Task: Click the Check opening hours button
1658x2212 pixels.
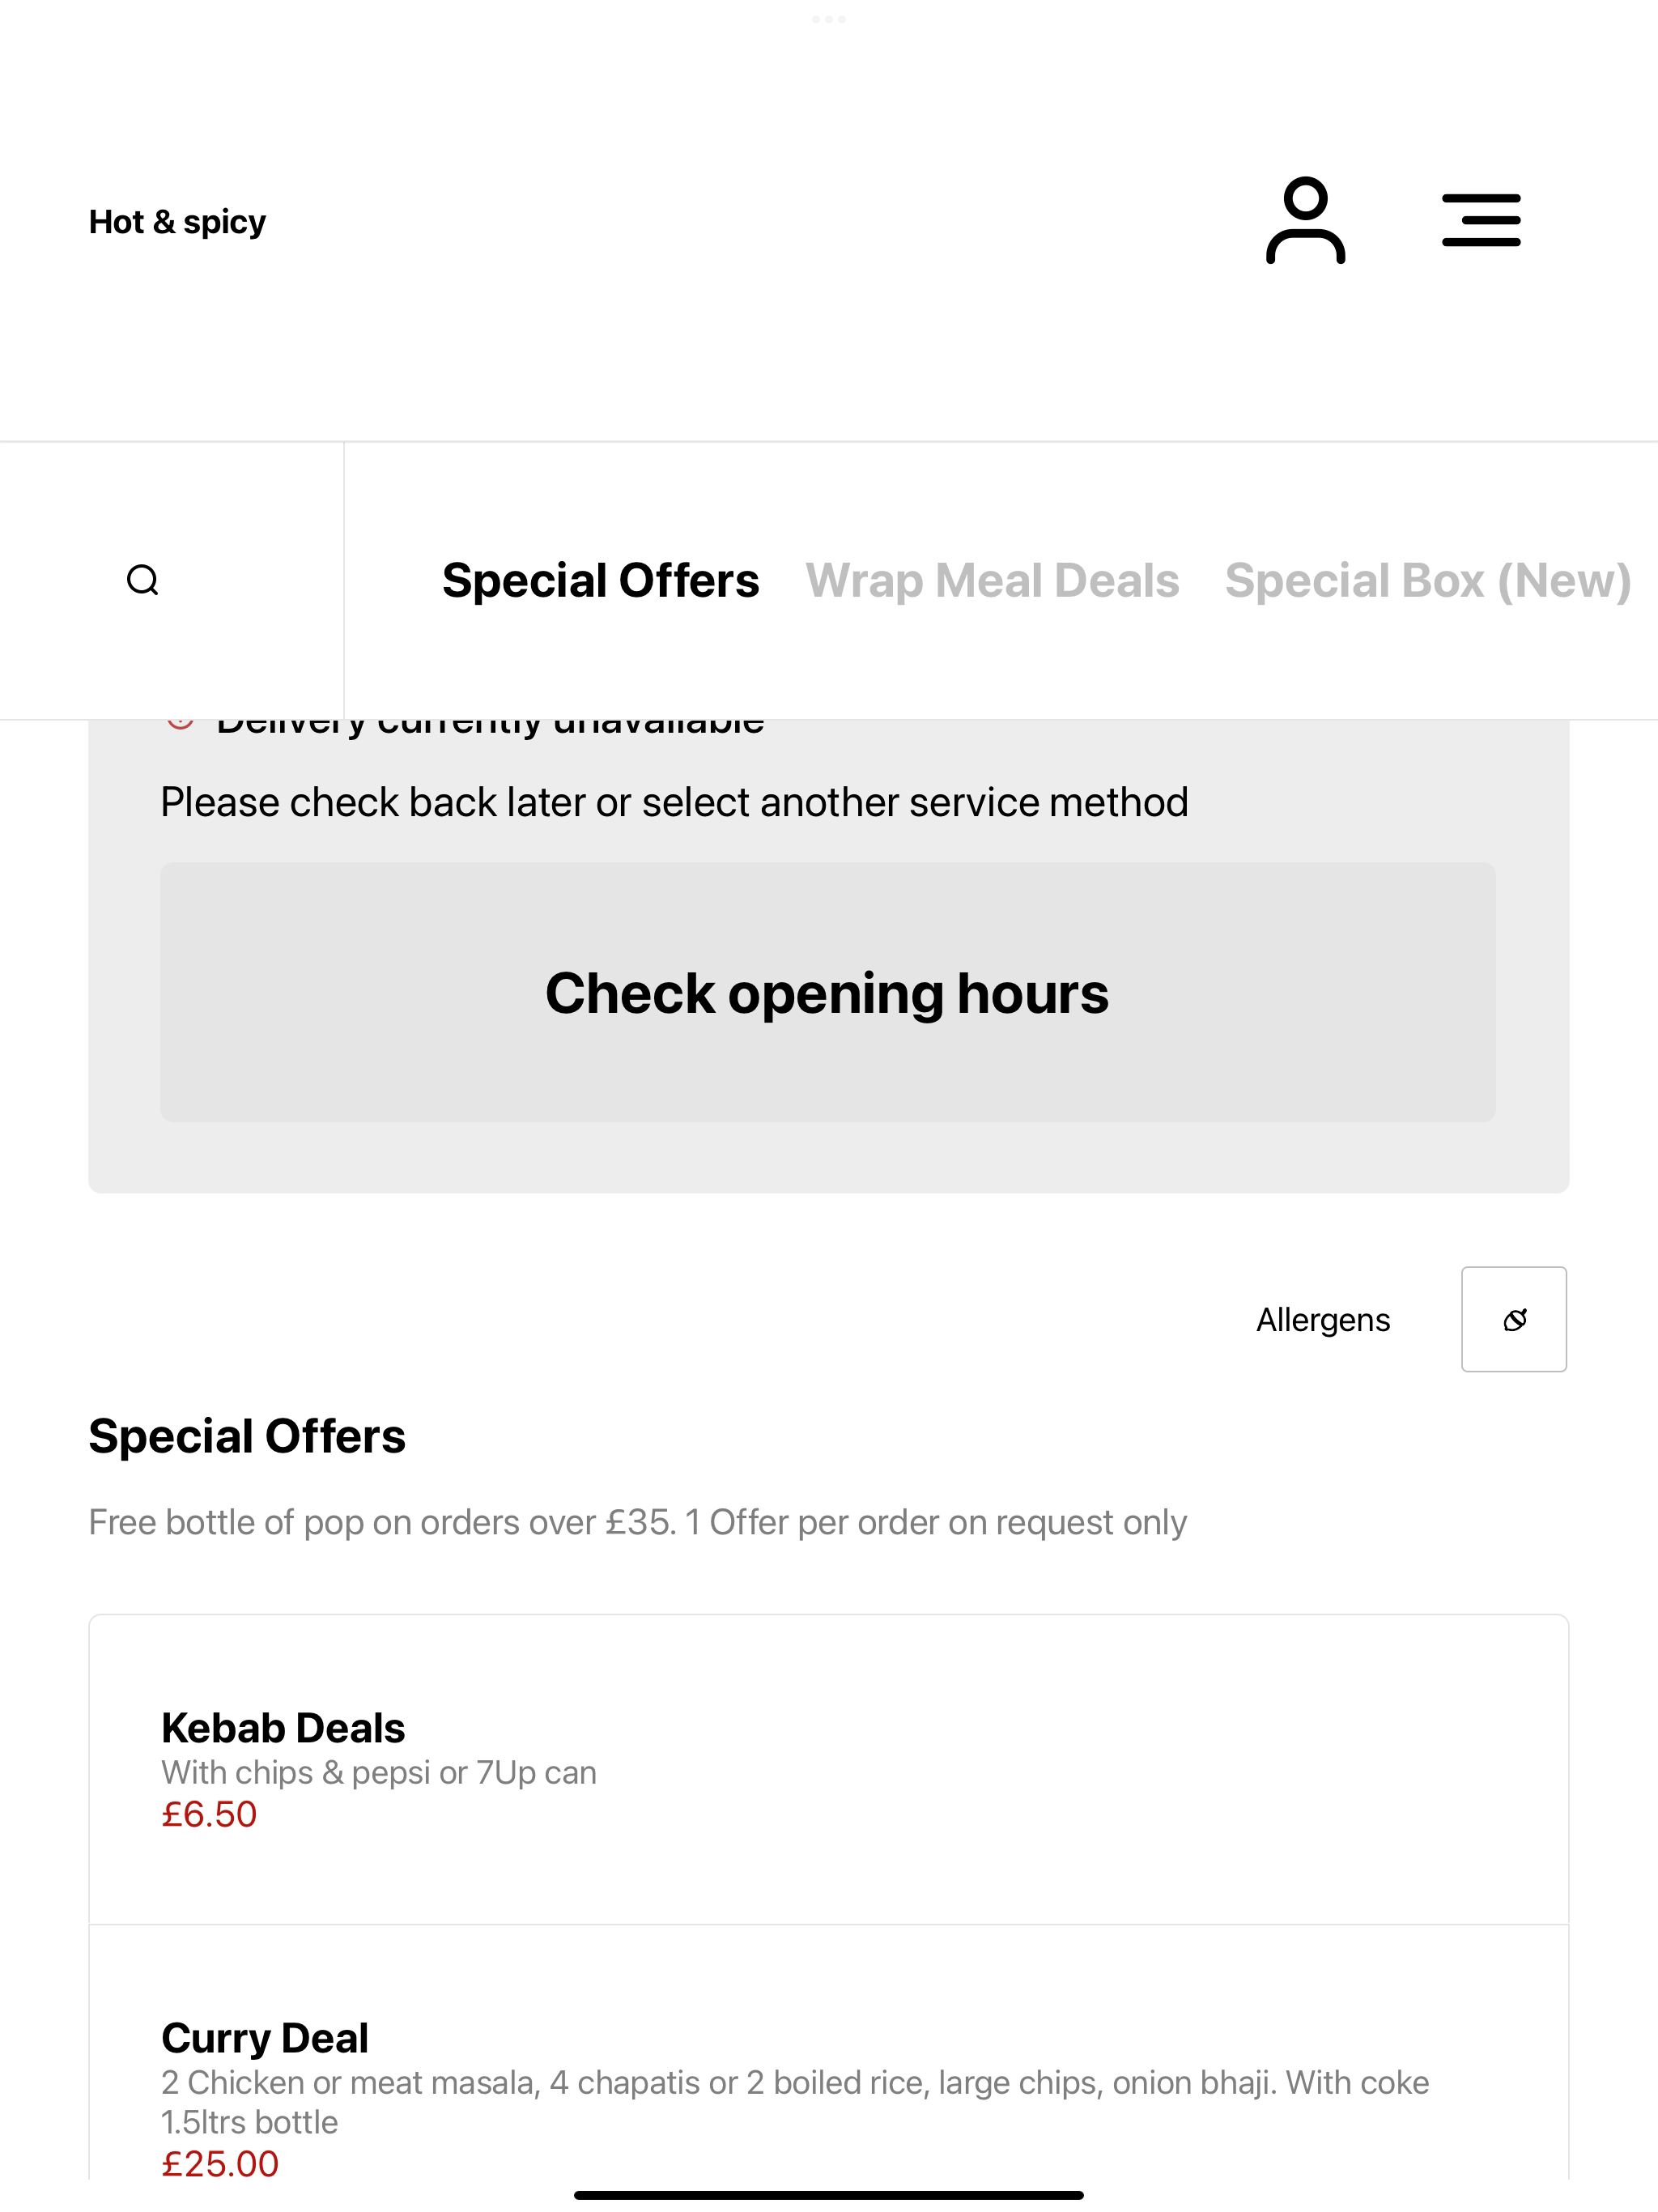Action: (x=828, y=992)
